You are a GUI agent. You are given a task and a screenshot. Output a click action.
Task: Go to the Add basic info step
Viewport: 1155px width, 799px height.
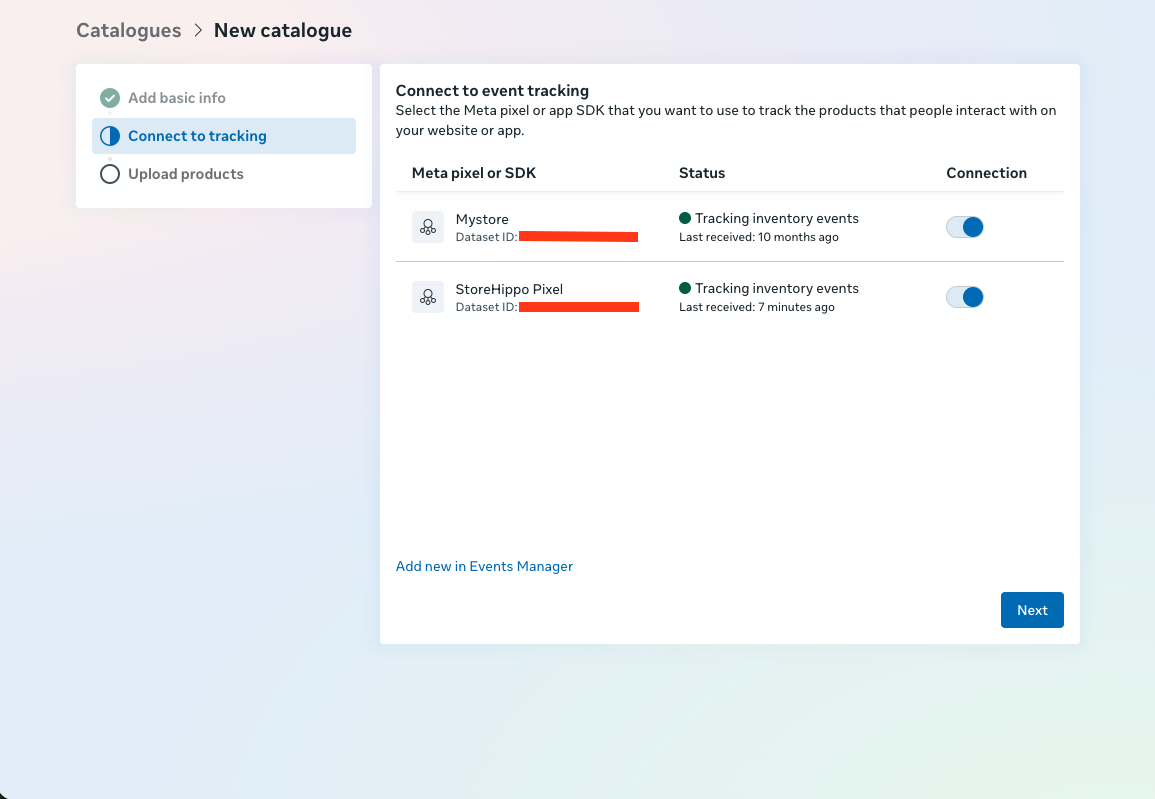176,98
